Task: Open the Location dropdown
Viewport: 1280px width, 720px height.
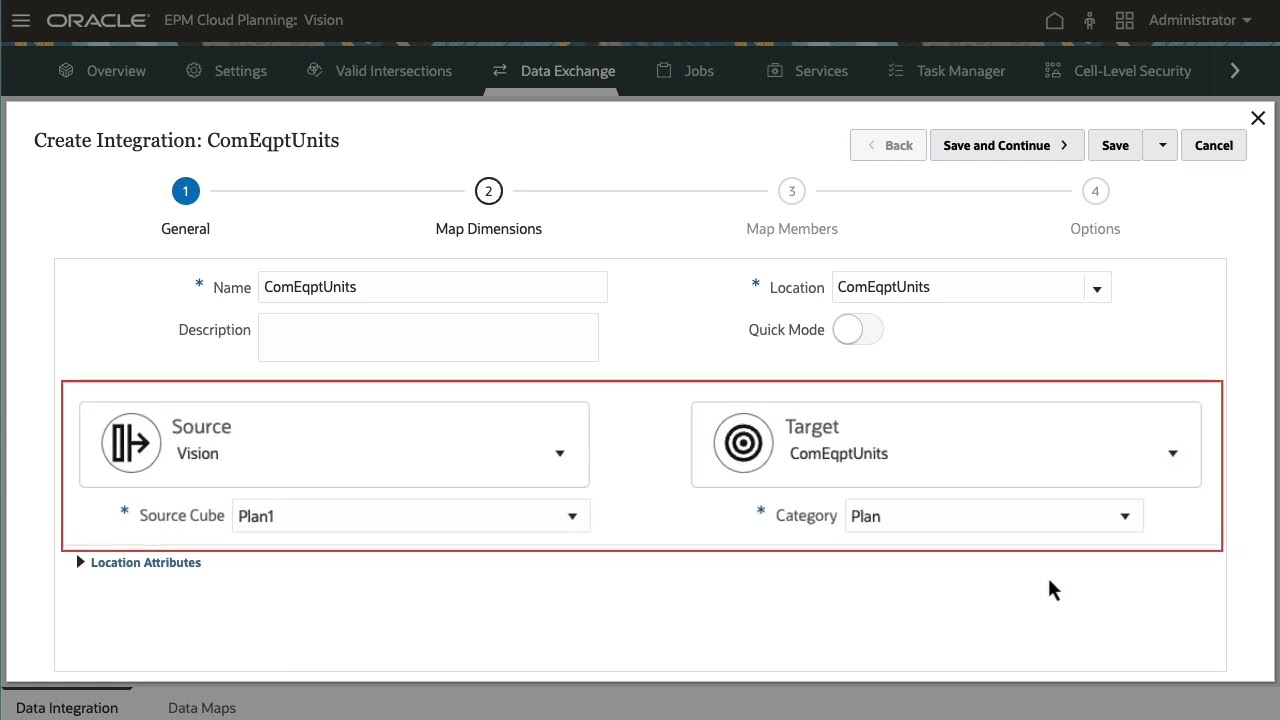Action: point(1097,288)
